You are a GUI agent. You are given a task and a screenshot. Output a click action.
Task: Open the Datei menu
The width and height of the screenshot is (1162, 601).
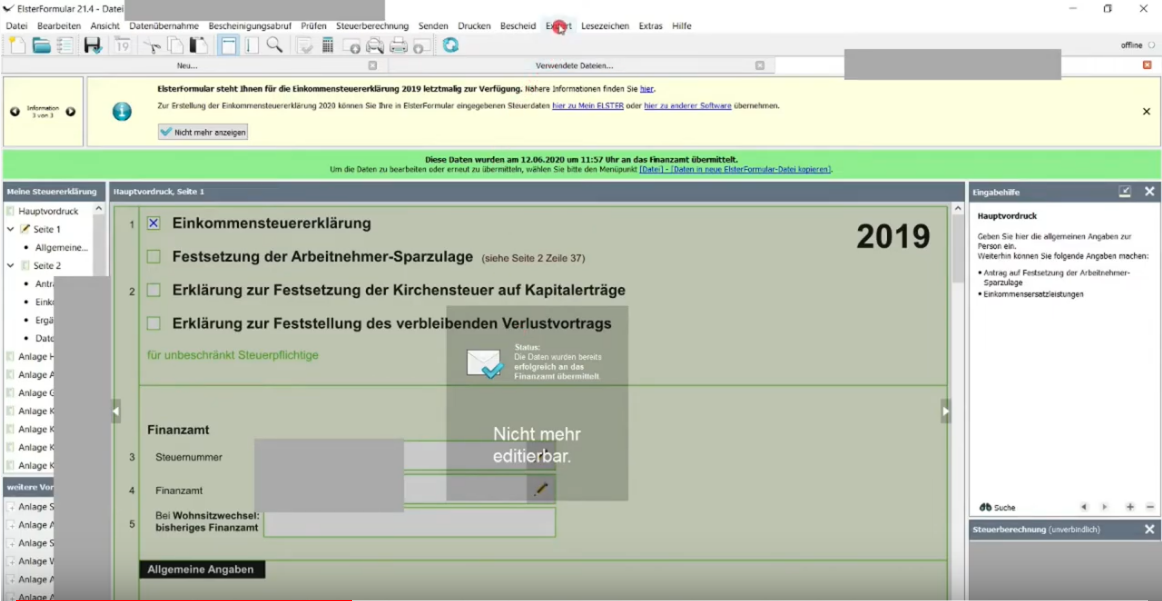(x=16, y=26)
